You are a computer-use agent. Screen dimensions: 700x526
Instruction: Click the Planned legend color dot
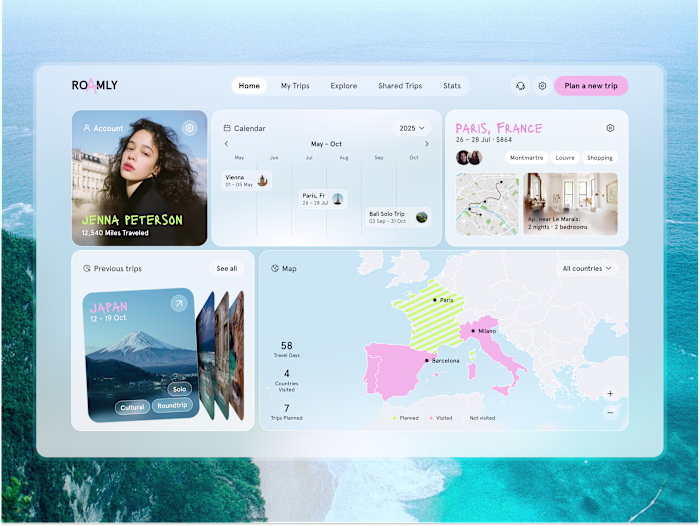[394, 418]
